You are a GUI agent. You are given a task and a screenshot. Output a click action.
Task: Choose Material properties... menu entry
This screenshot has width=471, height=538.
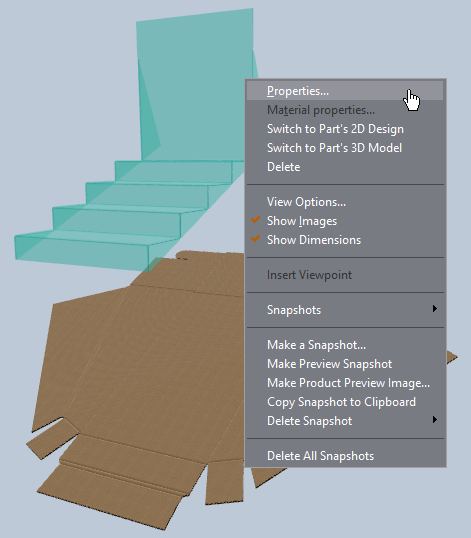point(345,110)
